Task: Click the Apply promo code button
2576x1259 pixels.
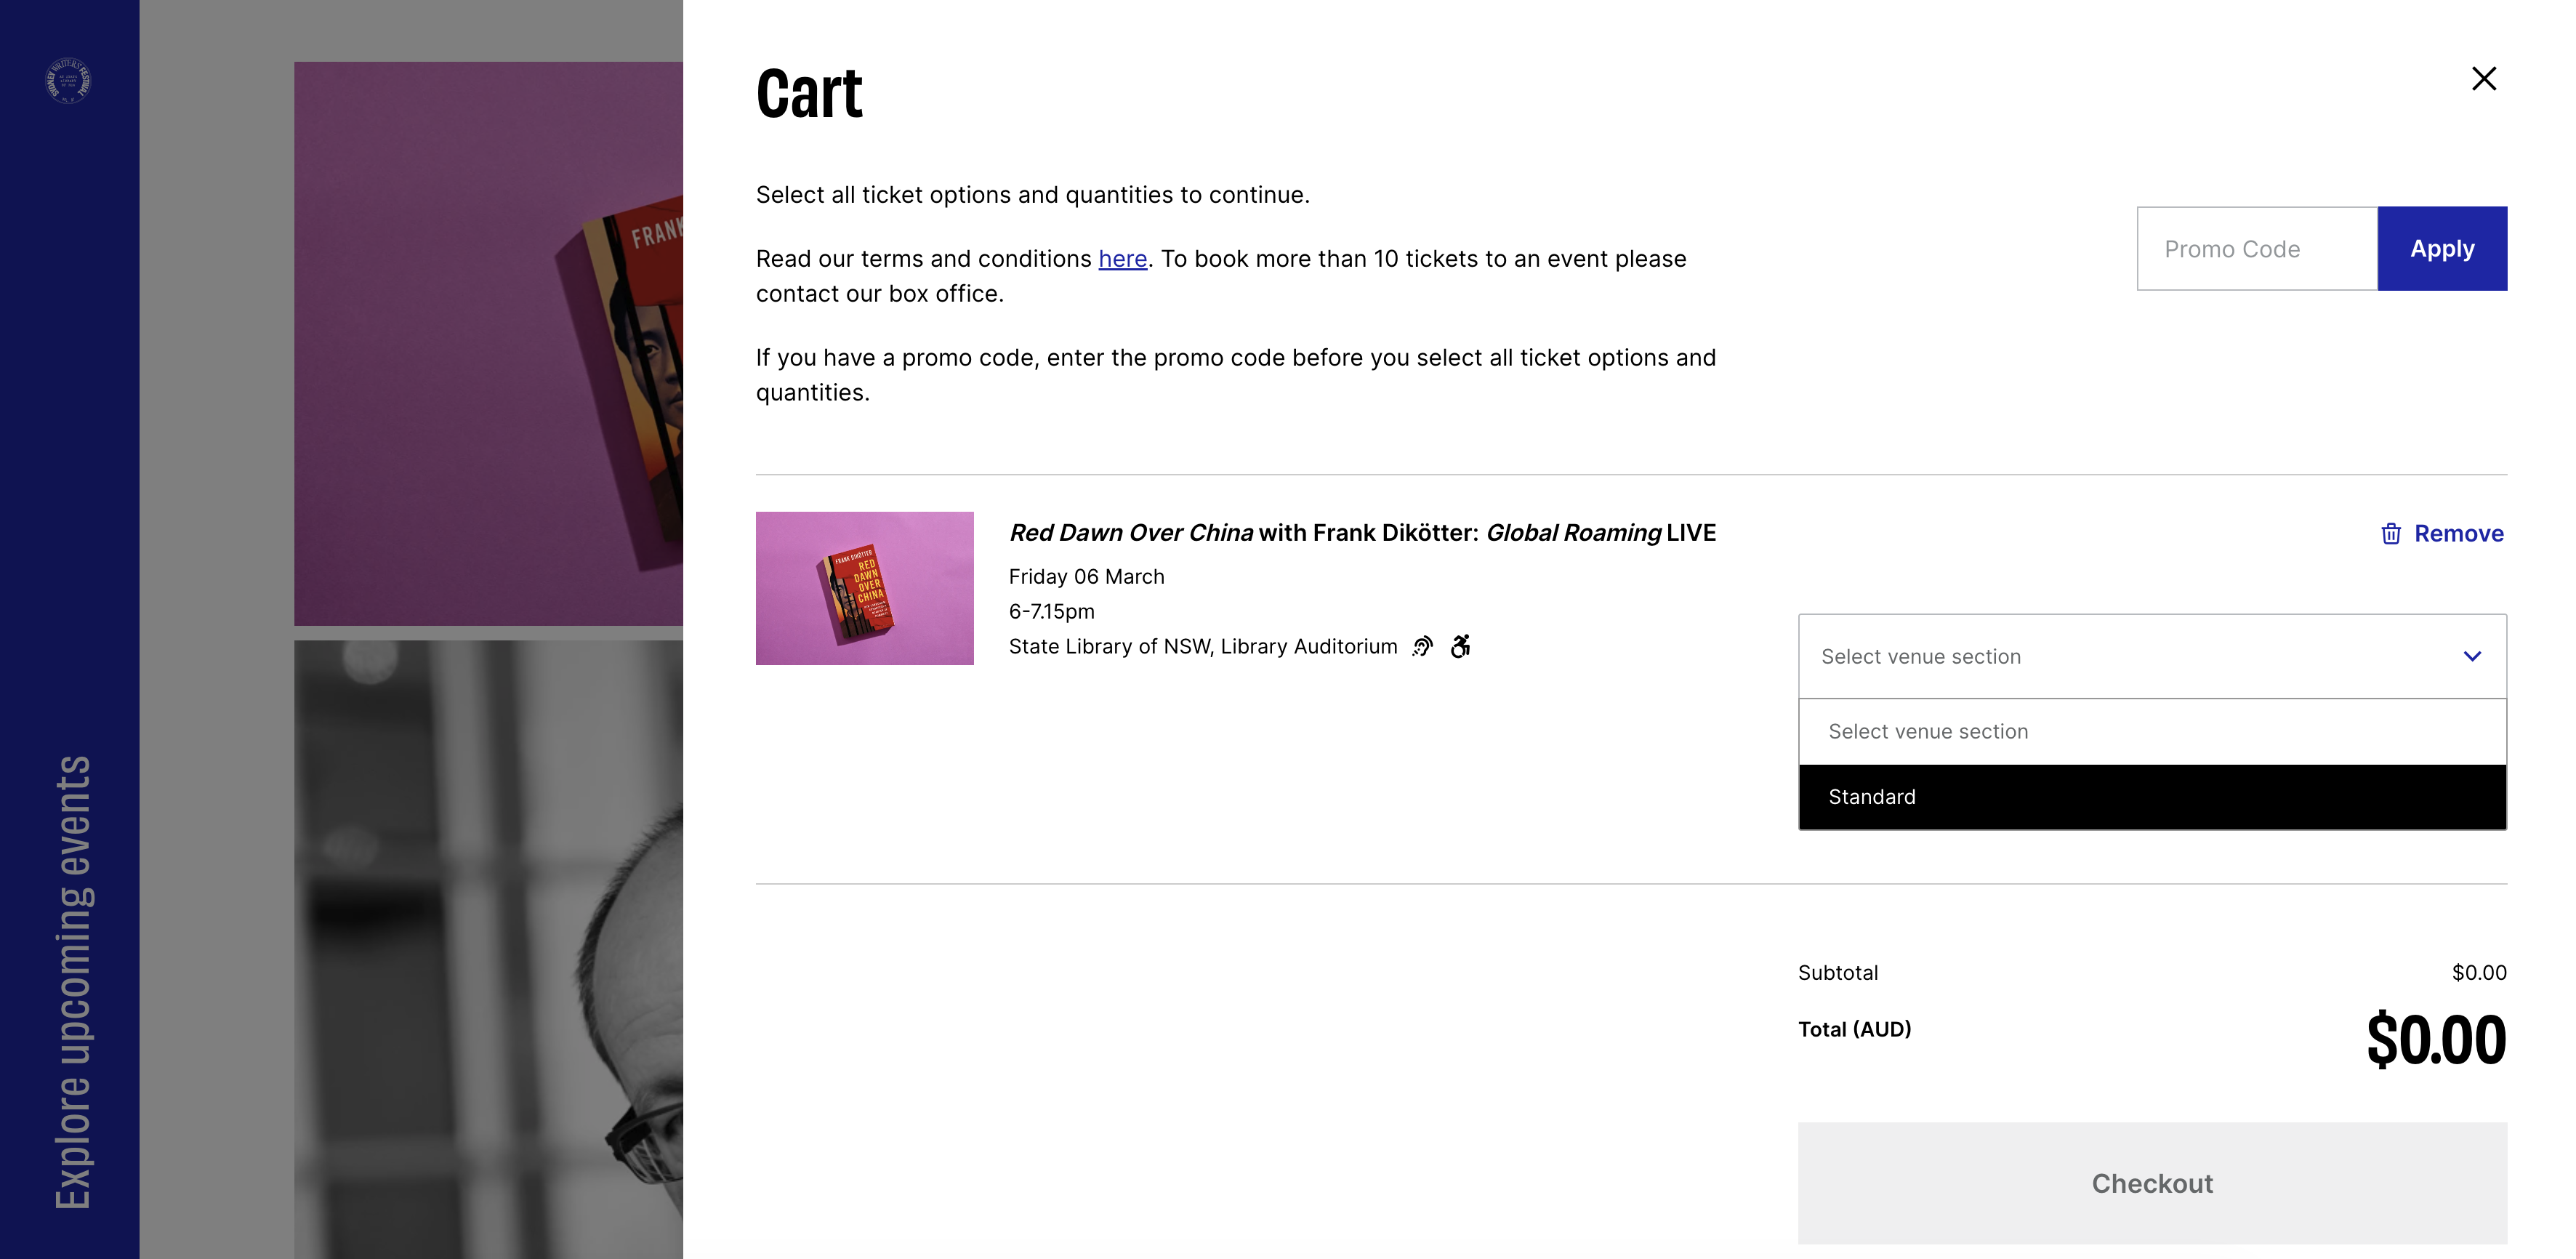Action: pos(2441,249)
